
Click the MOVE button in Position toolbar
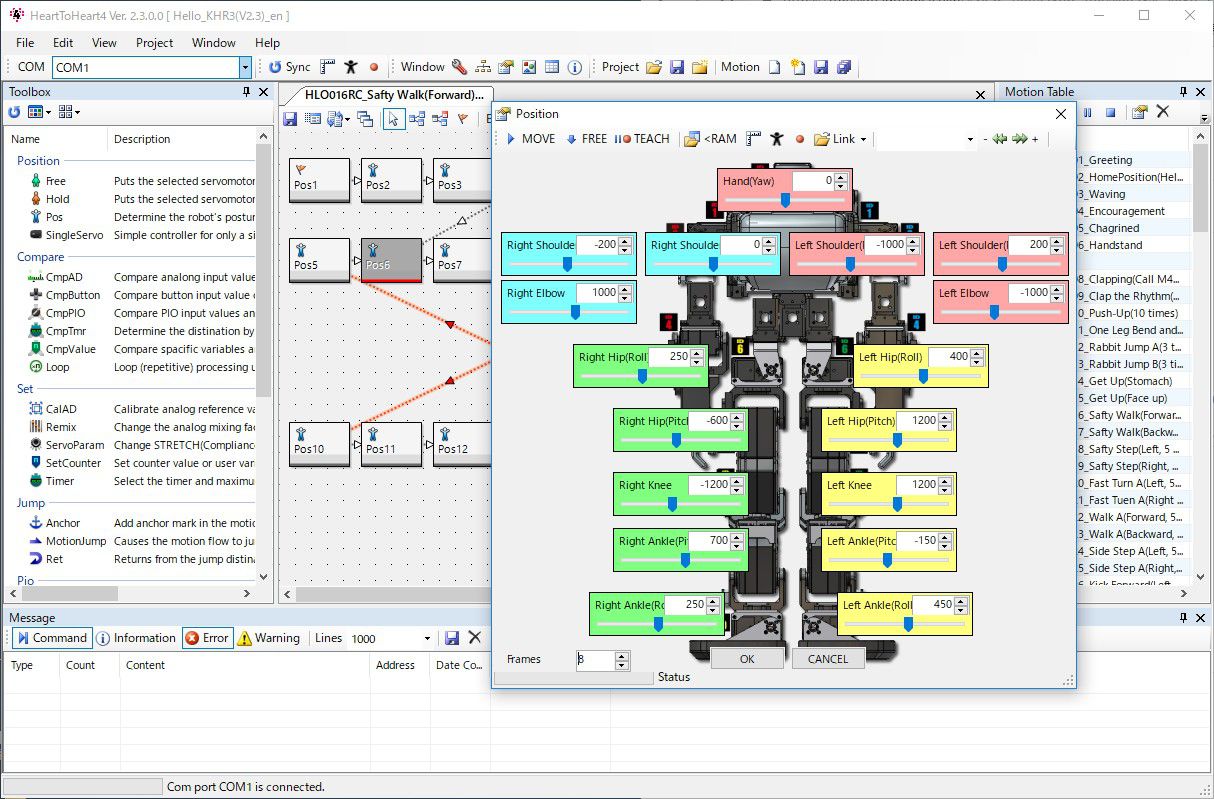tap(529, 139)
